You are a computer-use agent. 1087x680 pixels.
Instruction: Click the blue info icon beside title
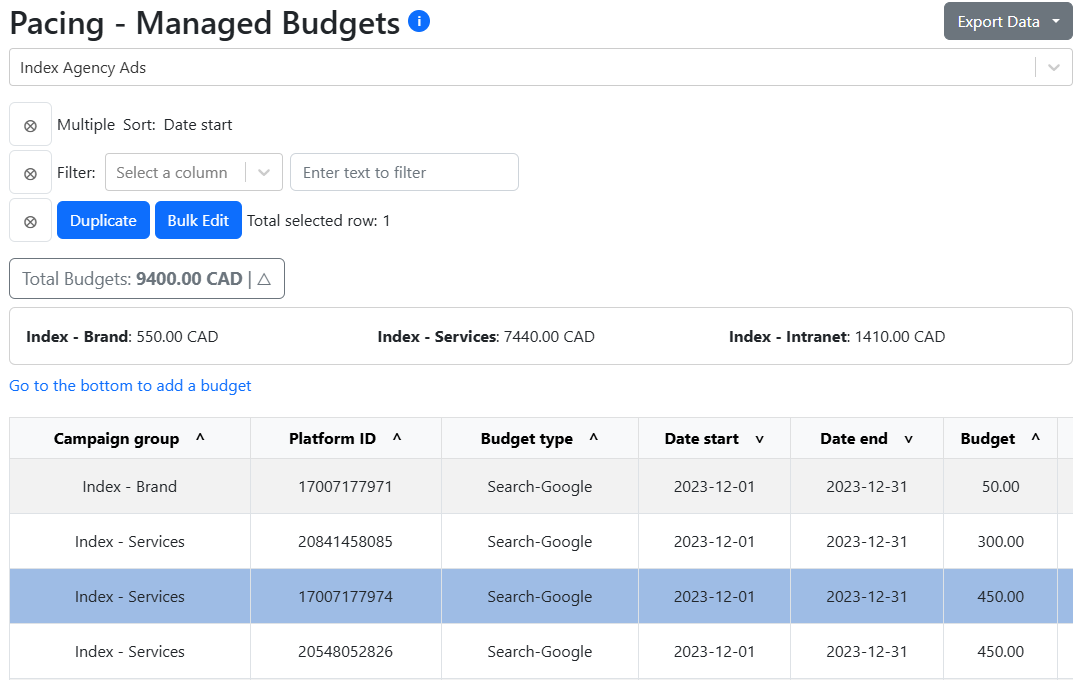click(419, 21)
